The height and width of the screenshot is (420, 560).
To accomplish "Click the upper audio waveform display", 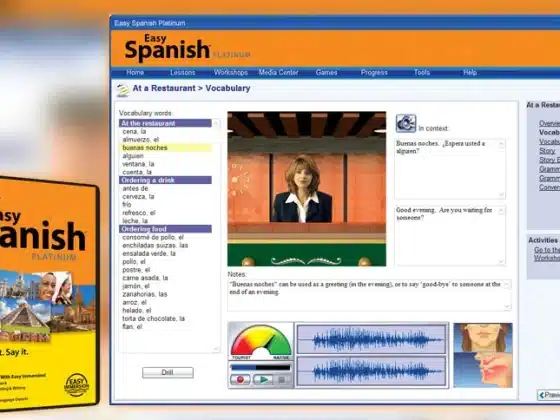I will (x=371, y=339).
